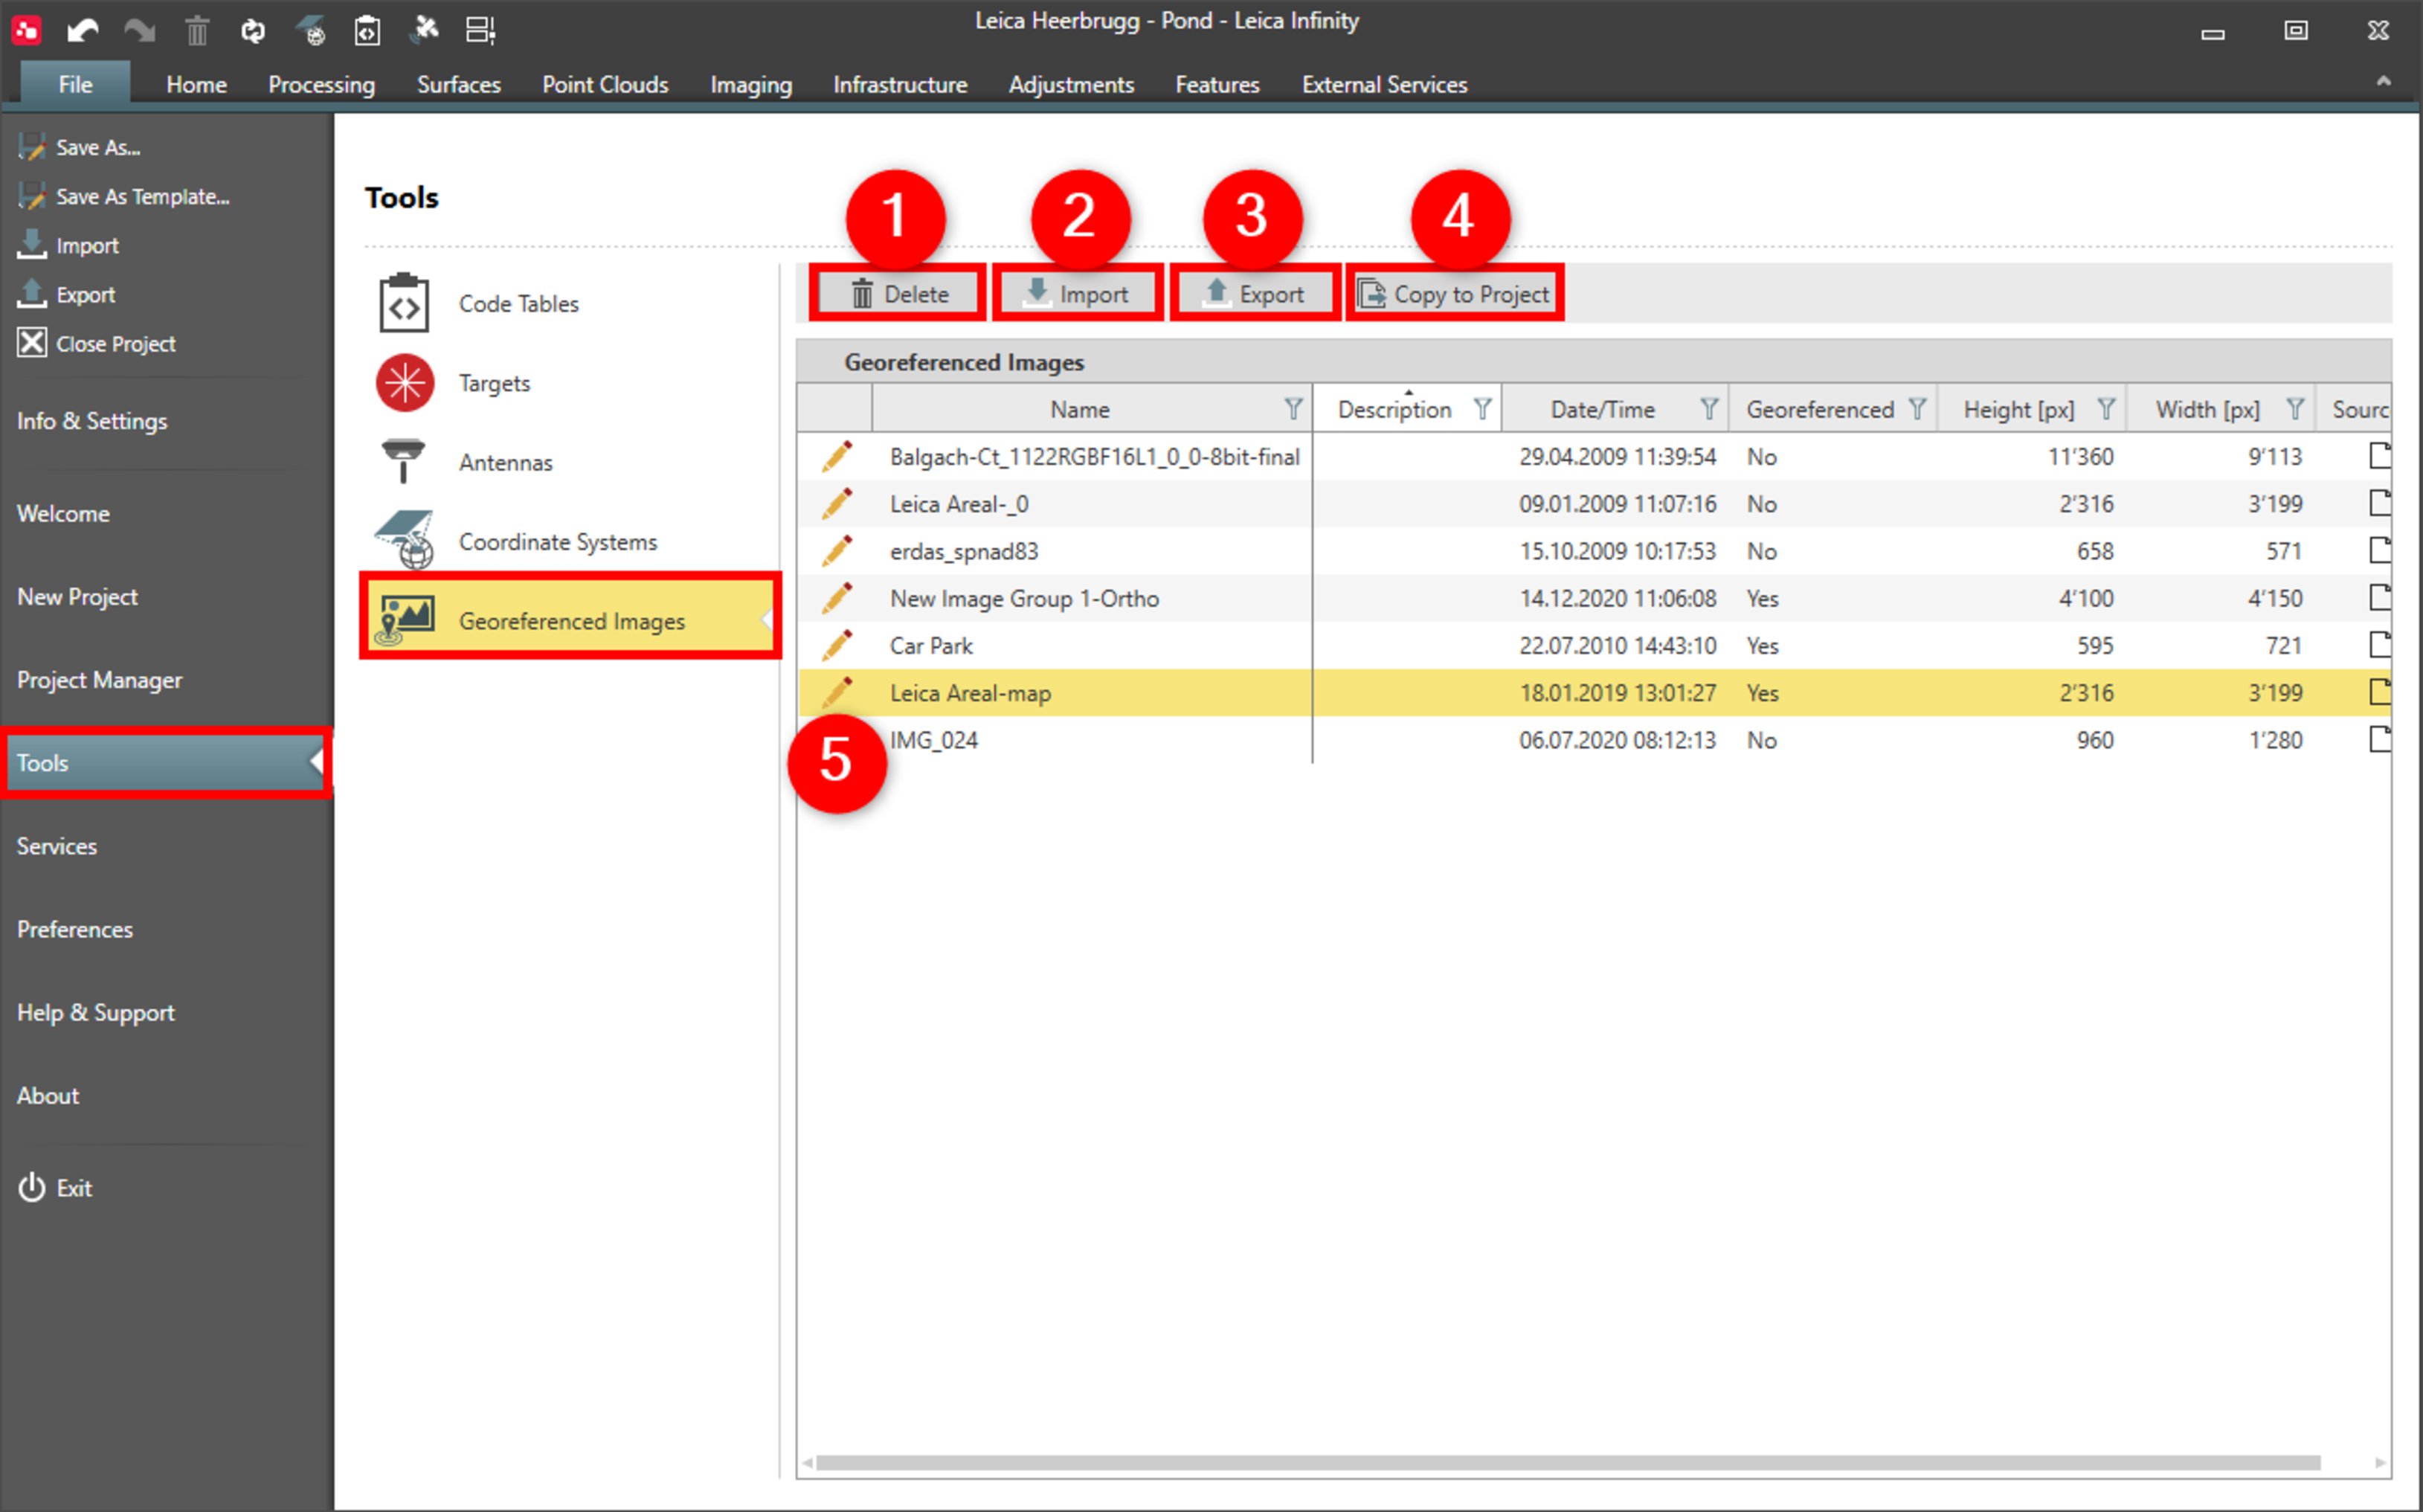2423x1512 pixels.
Task: Open Code Tables in the Tools list
Action: [x=570, y=303]
